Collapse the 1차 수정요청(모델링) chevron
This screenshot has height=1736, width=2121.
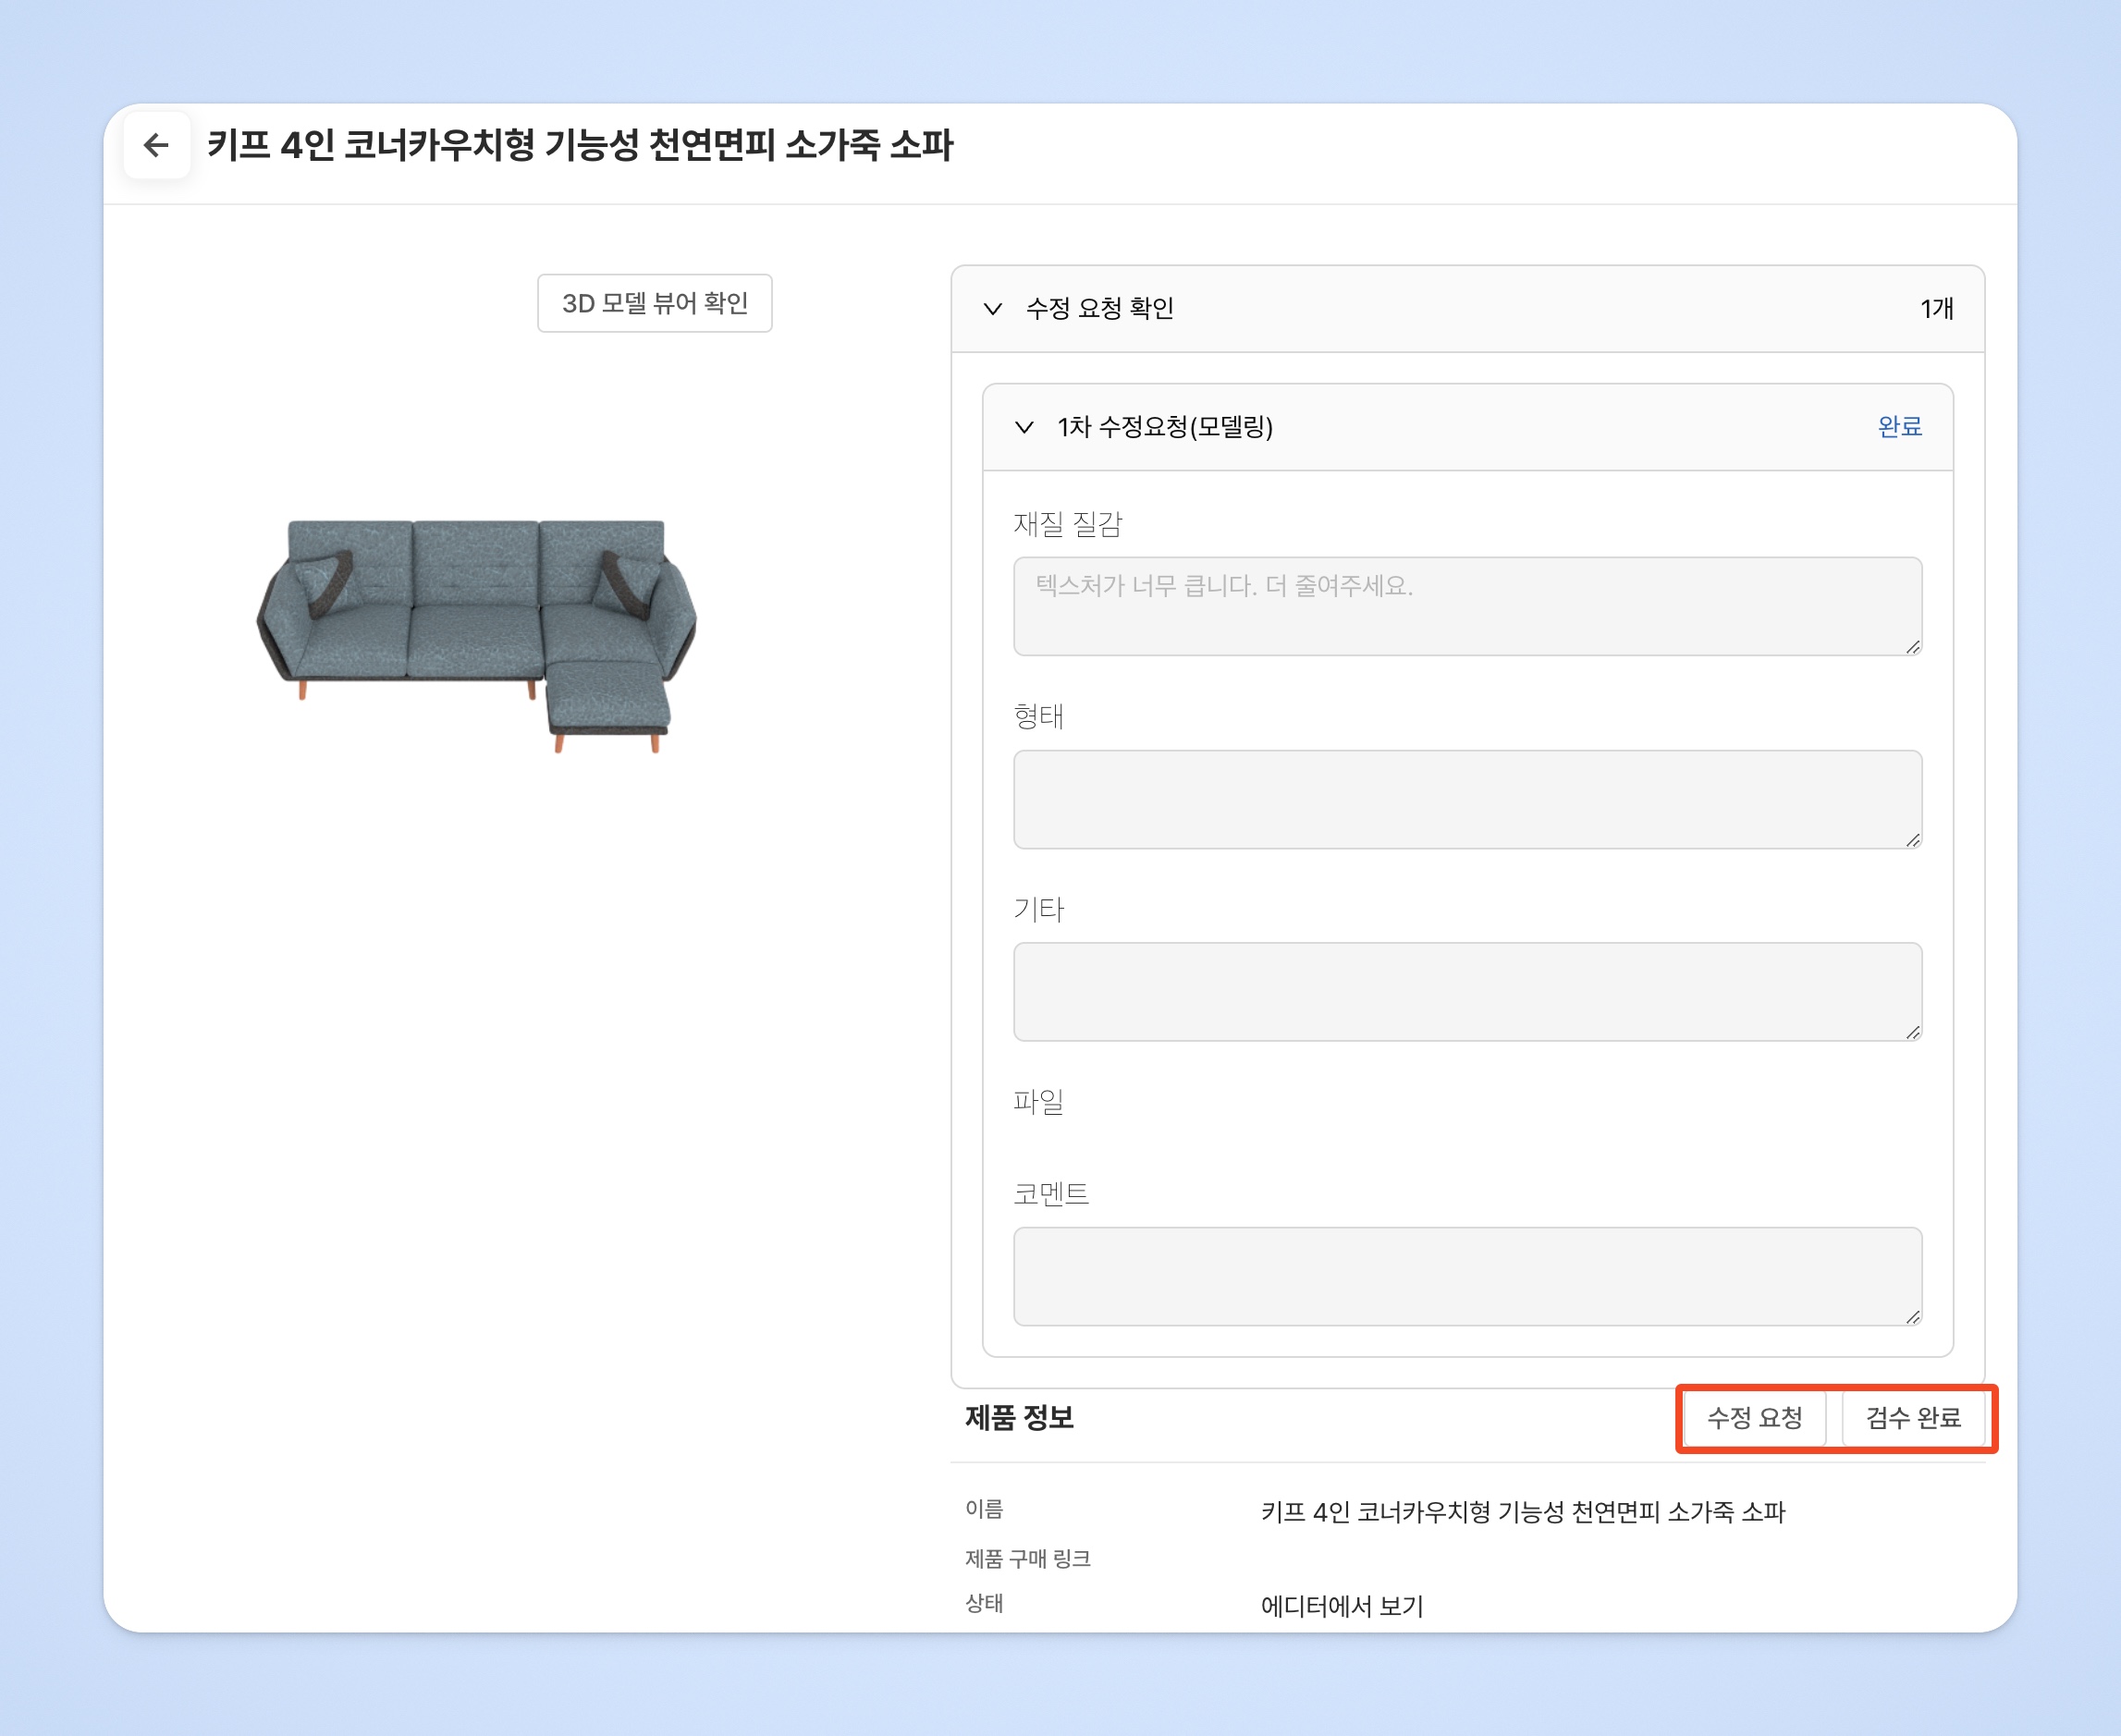pos(1023,428)
